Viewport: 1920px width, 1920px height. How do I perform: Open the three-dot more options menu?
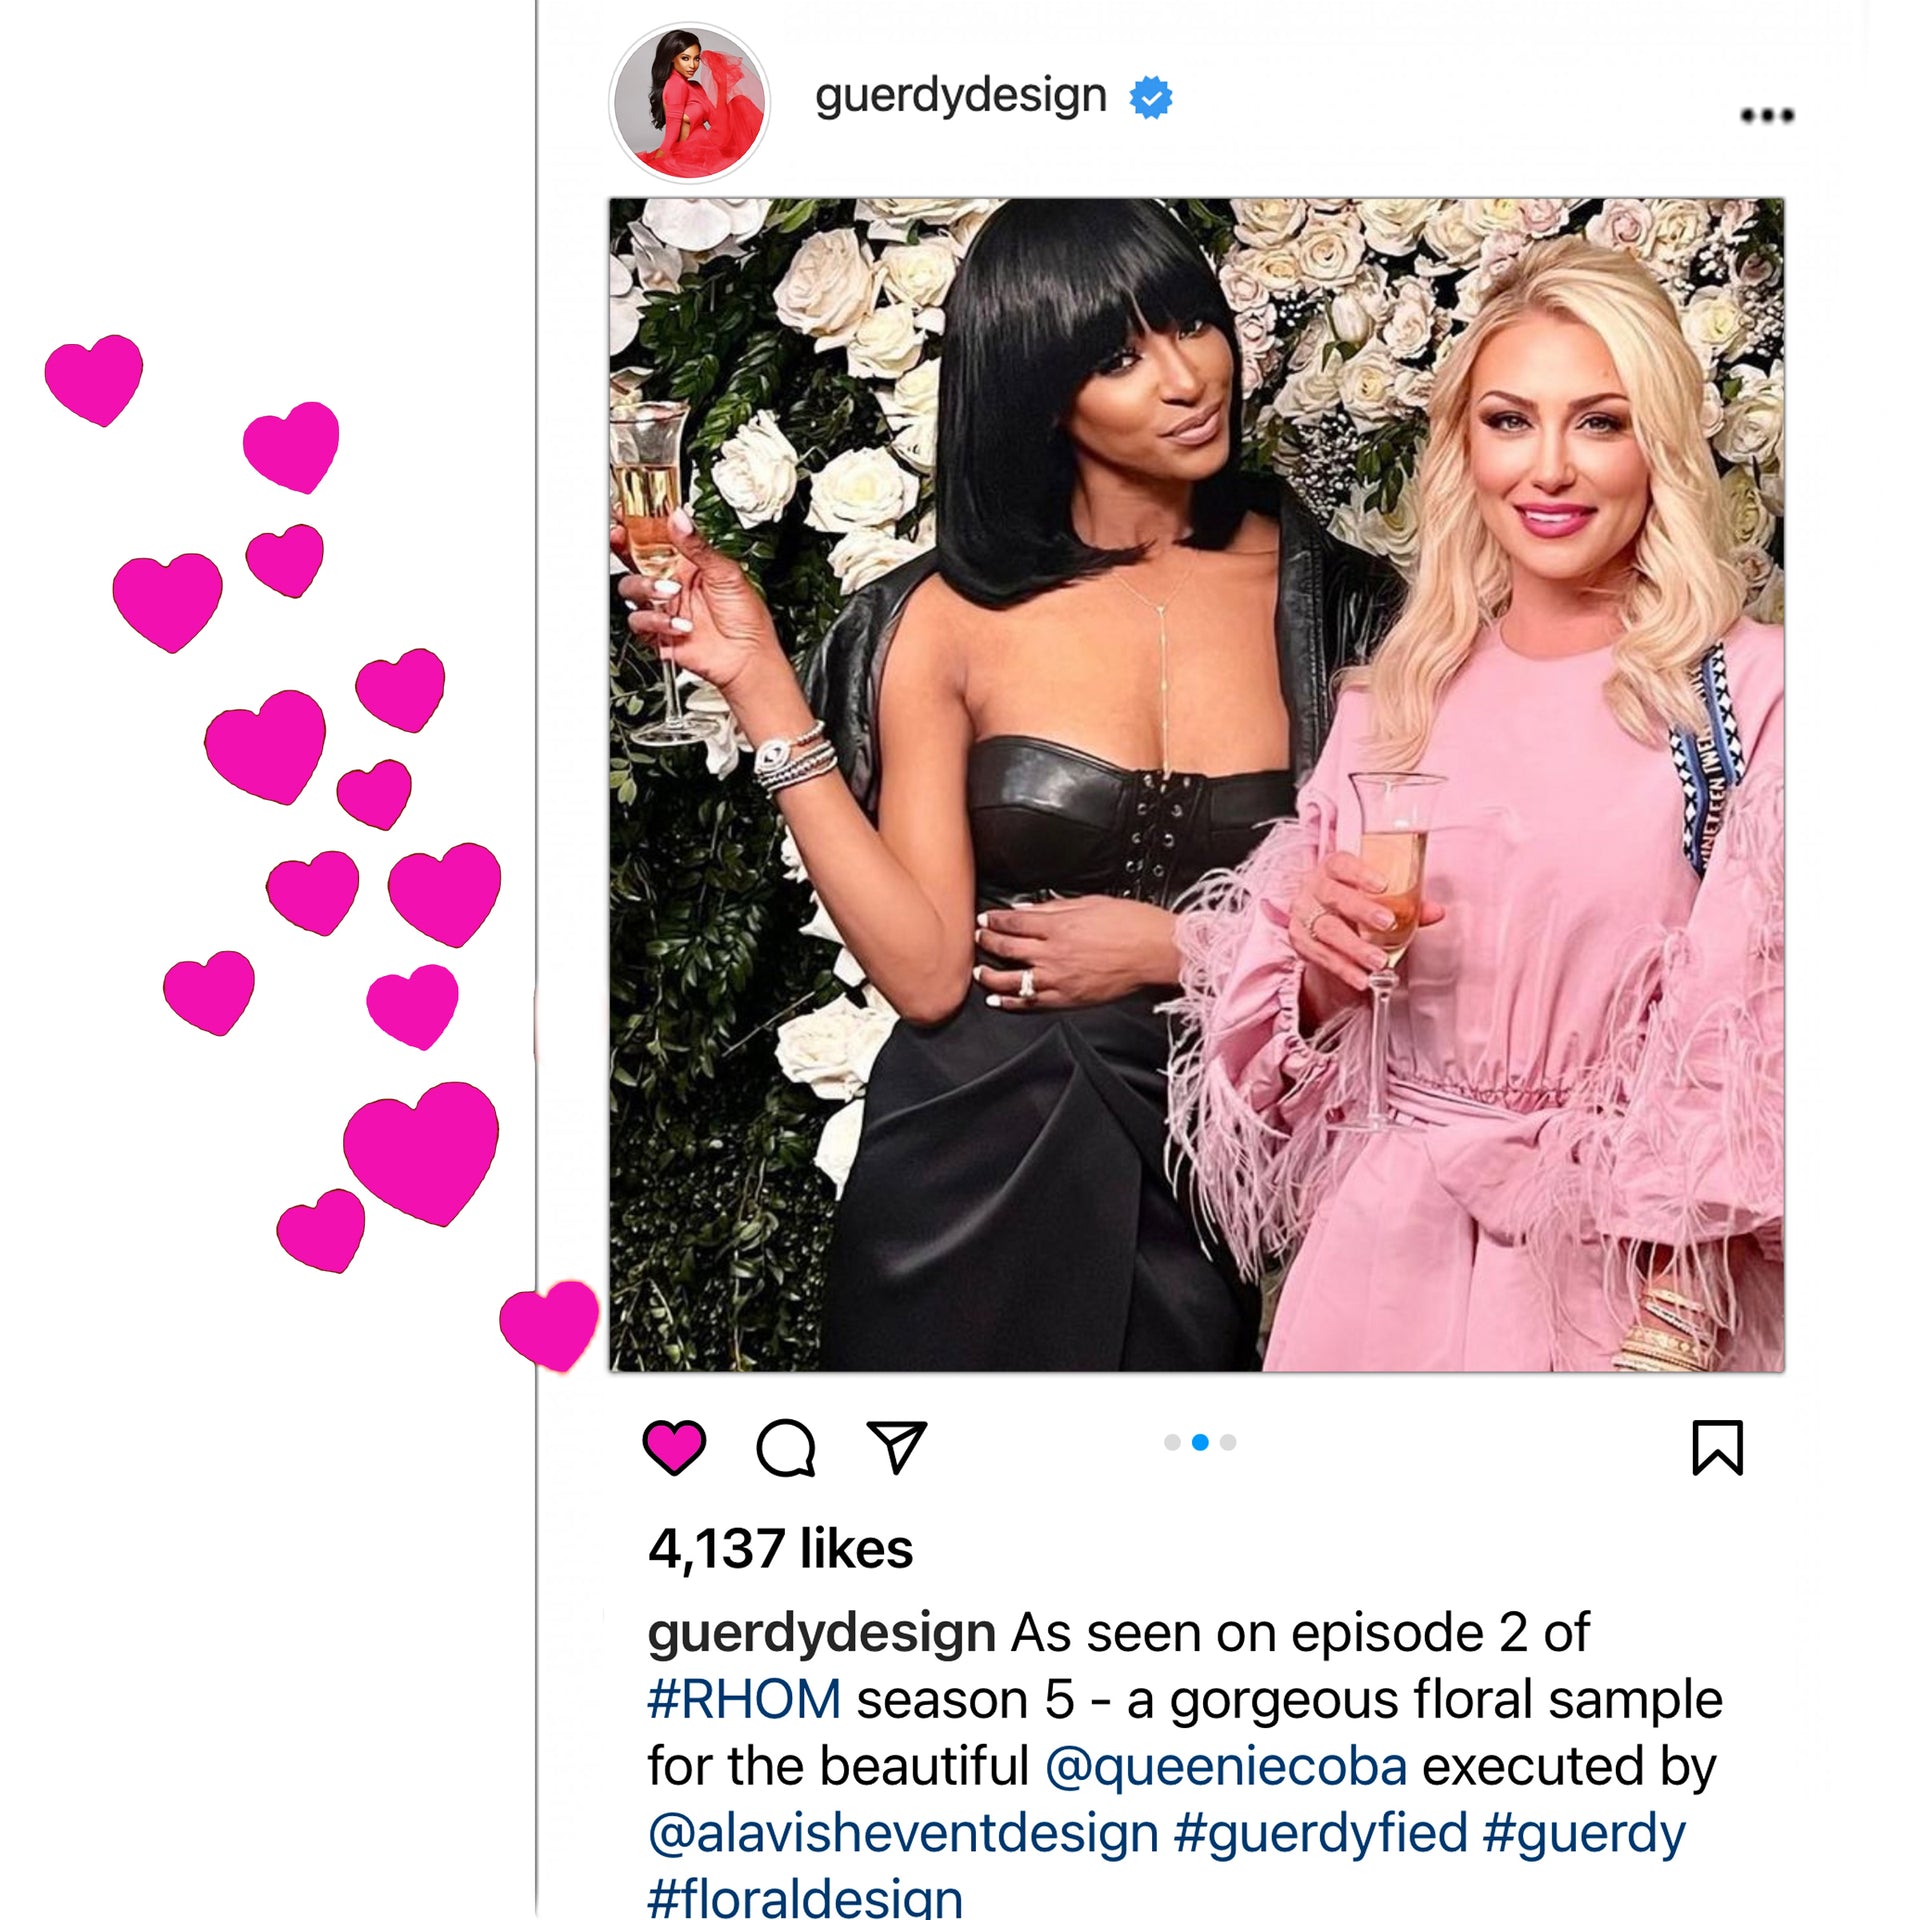(x=1767, y=115)
